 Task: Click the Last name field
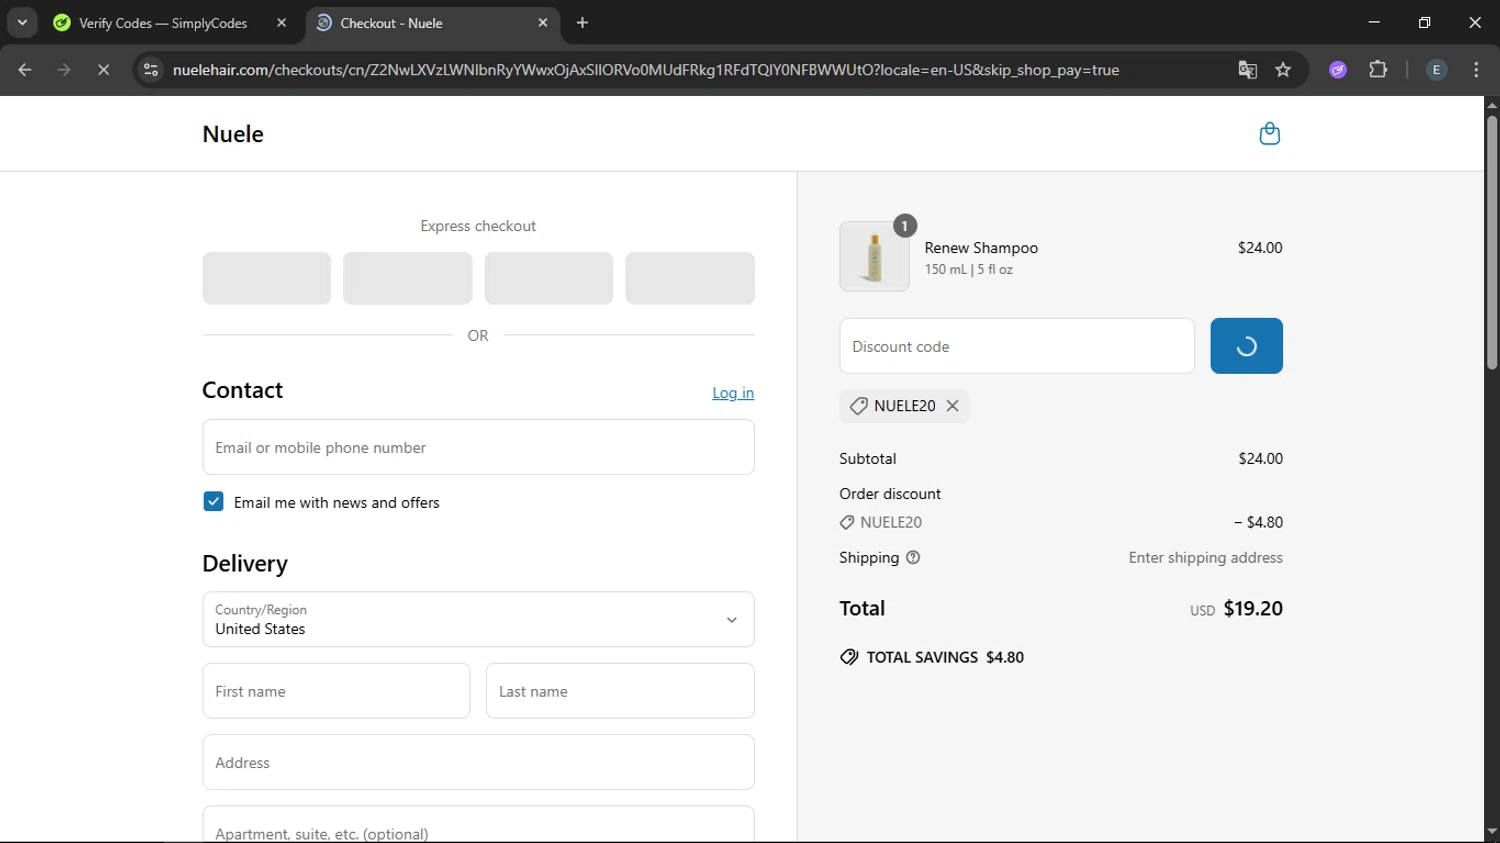tap(620, 691)
